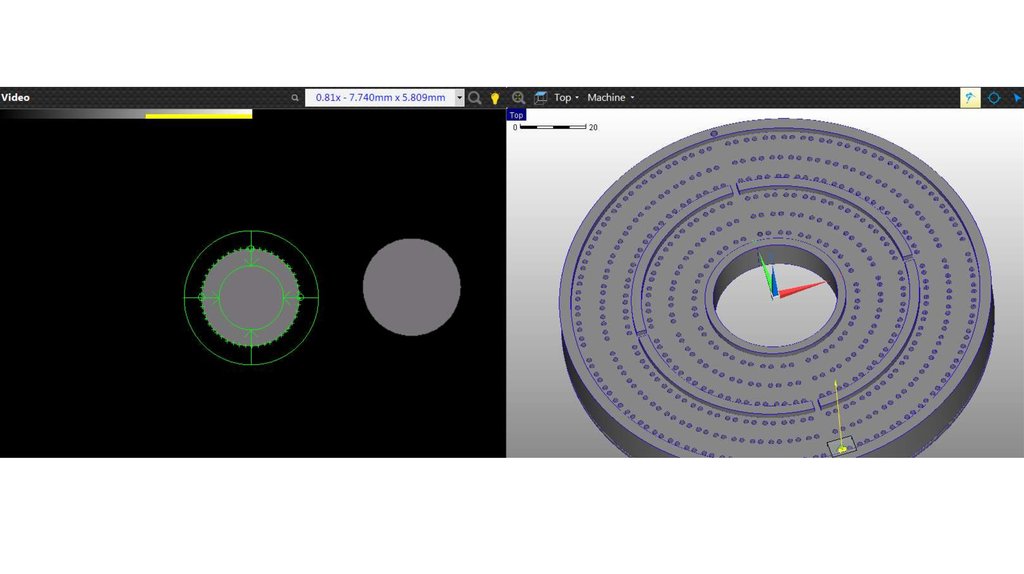The height and width of the screenshot is (574, 1024).
Task: Click the coordinate axis triad in model
Action: [775, 283]
